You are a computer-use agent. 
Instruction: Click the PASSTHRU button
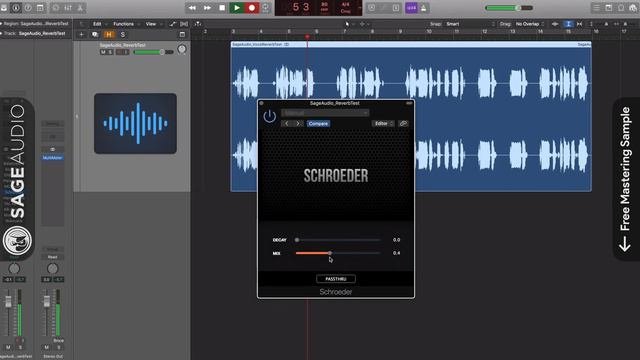point(336,279)
